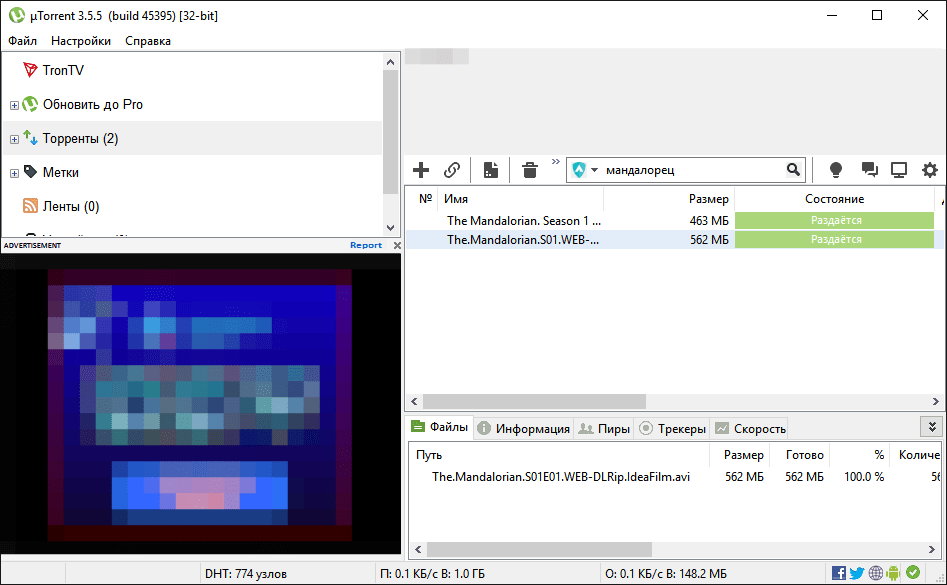Select Ленты (0) in the sidebar
Image resolution: width=947 pixels, height=585 pixels.
[x=71, y=206]
